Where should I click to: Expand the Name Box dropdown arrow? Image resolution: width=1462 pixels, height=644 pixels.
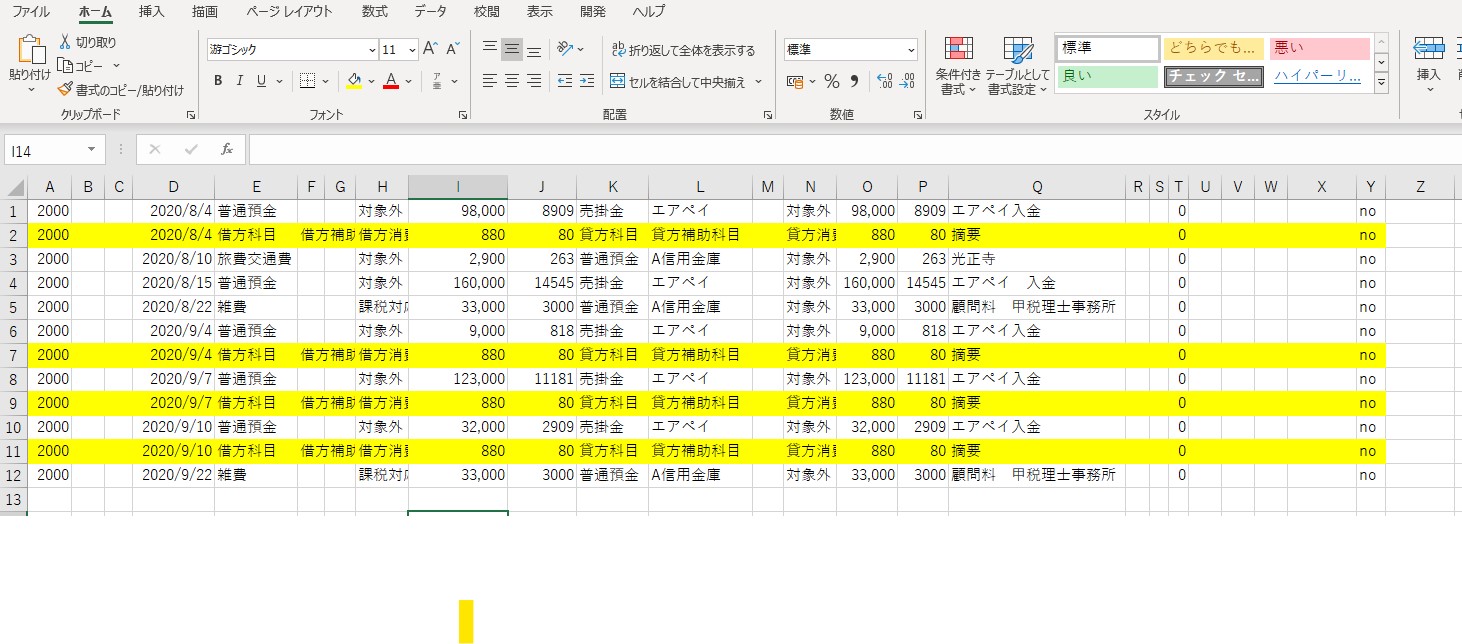(x=91, y=149)
